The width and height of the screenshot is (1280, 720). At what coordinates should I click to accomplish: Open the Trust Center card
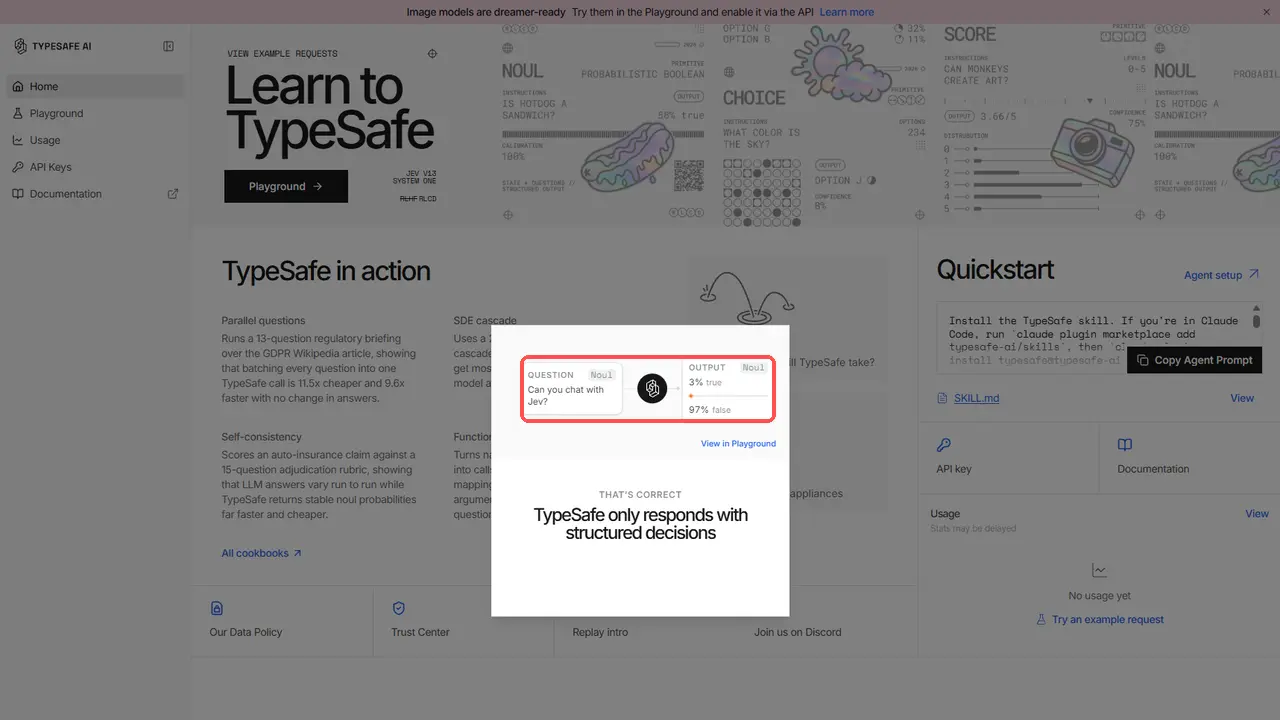tap(463, 623)
